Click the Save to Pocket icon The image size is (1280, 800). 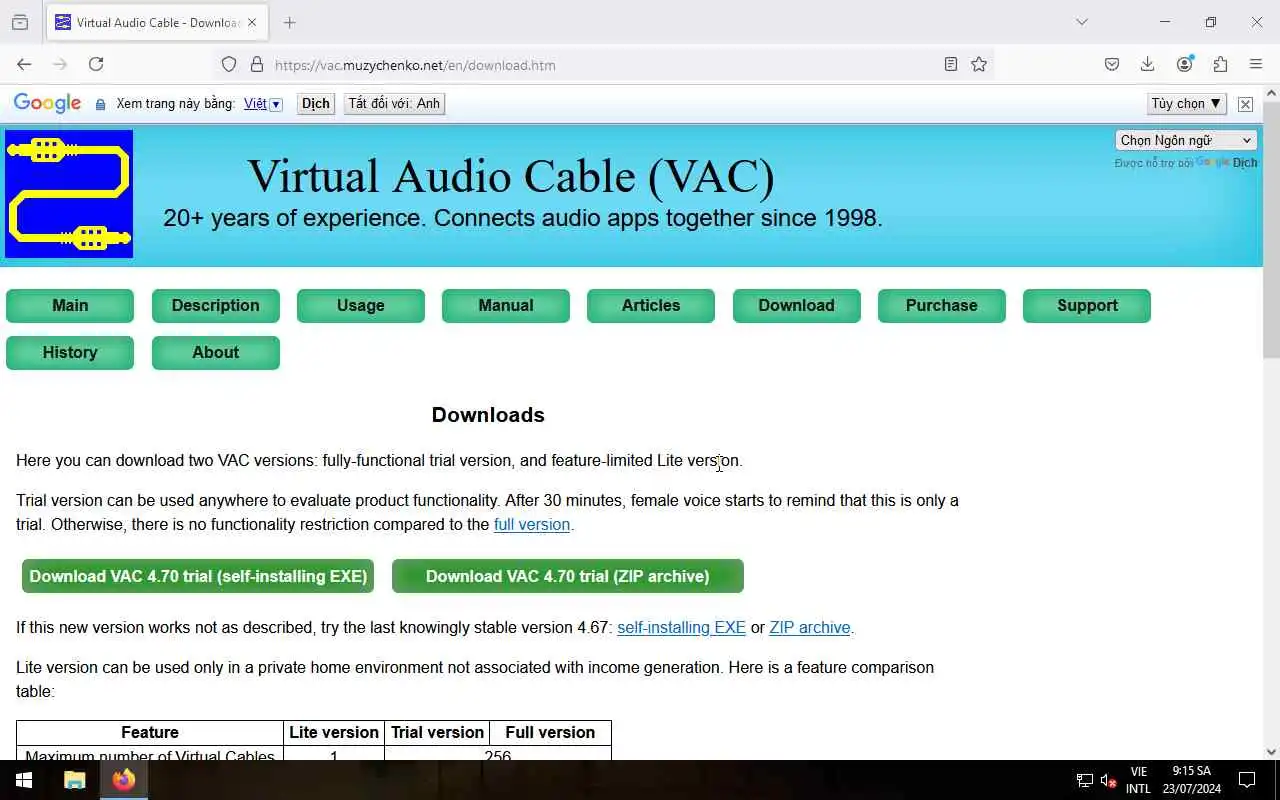click(1112, 64)
